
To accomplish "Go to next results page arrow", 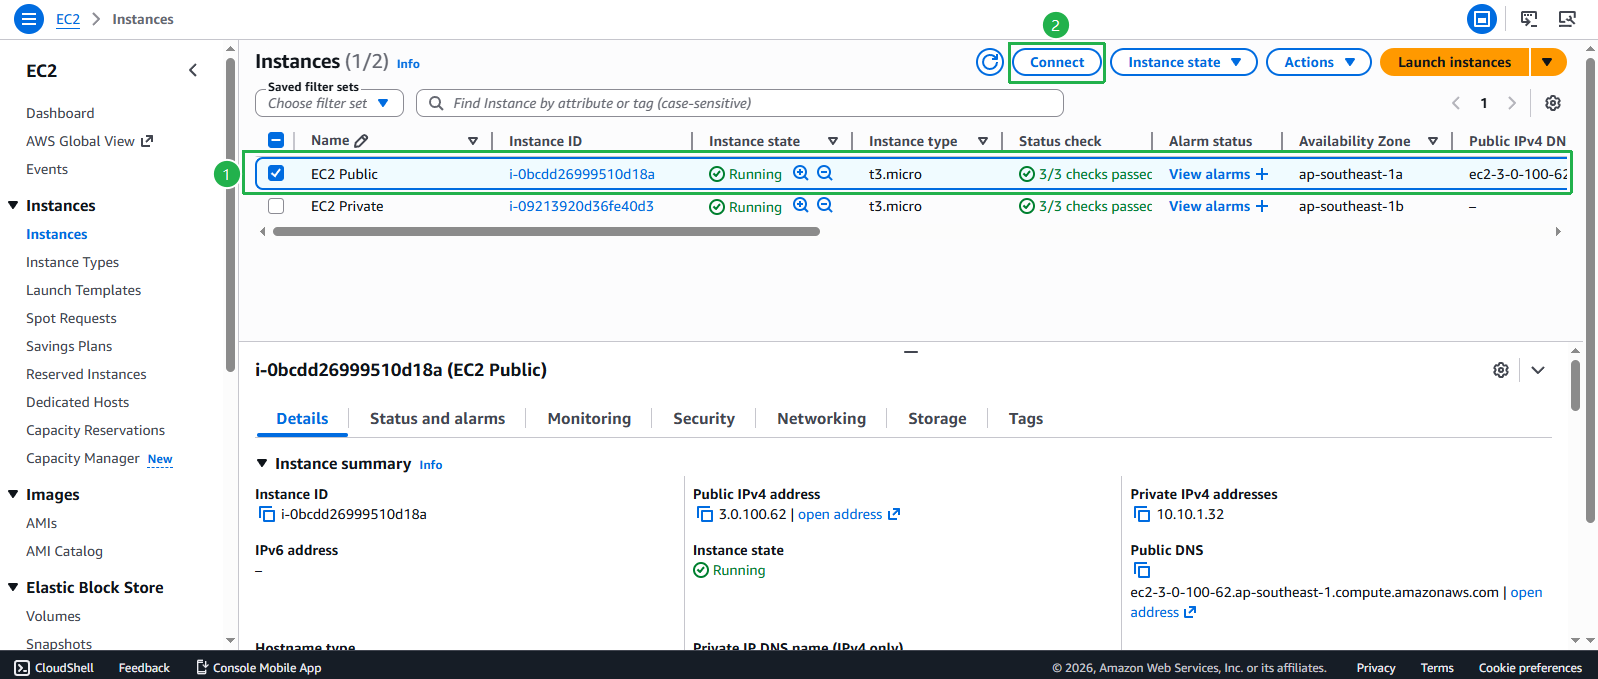I will click(x=1512, y=103).
